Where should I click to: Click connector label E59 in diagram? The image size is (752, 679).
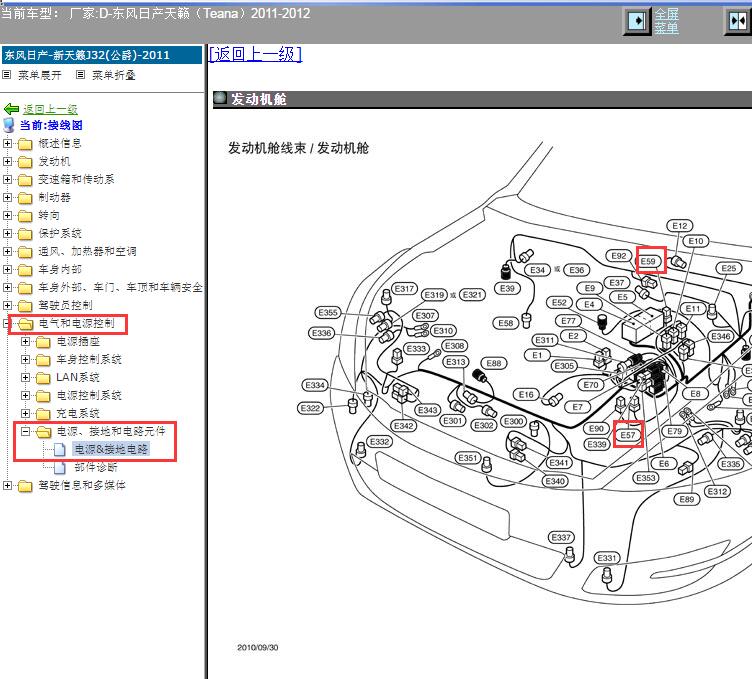[x=650, y=261]
